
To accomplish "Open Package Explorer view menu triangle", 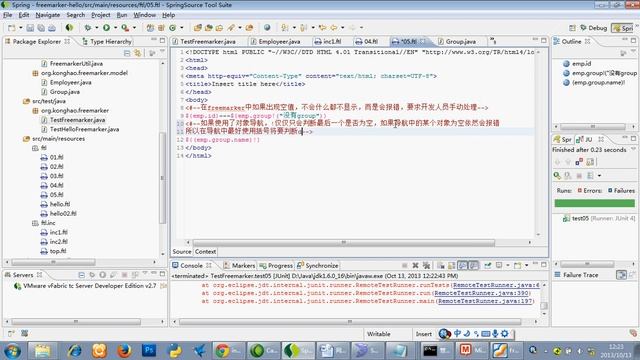I will pyautogui.click(x=162, y=52).
